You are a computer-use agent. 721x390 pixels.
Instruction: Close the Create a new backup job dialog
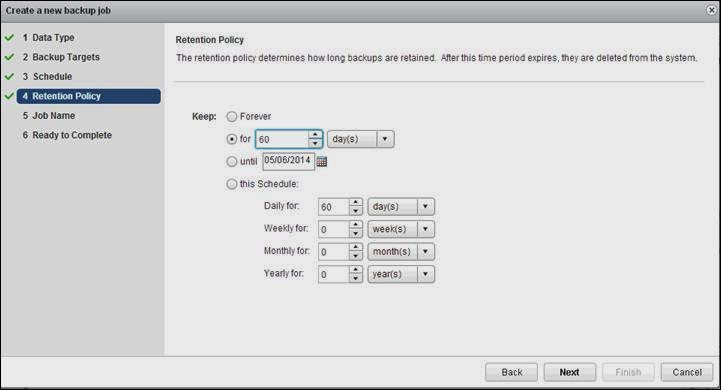coord(711,10)
